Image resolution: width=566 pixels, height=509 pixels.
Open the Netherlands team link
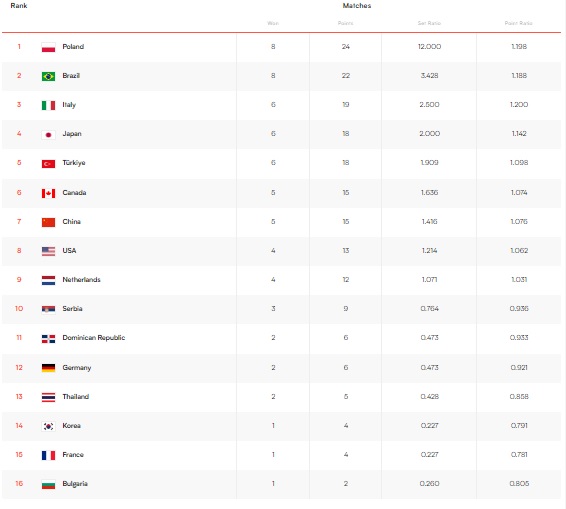point(81,279)
